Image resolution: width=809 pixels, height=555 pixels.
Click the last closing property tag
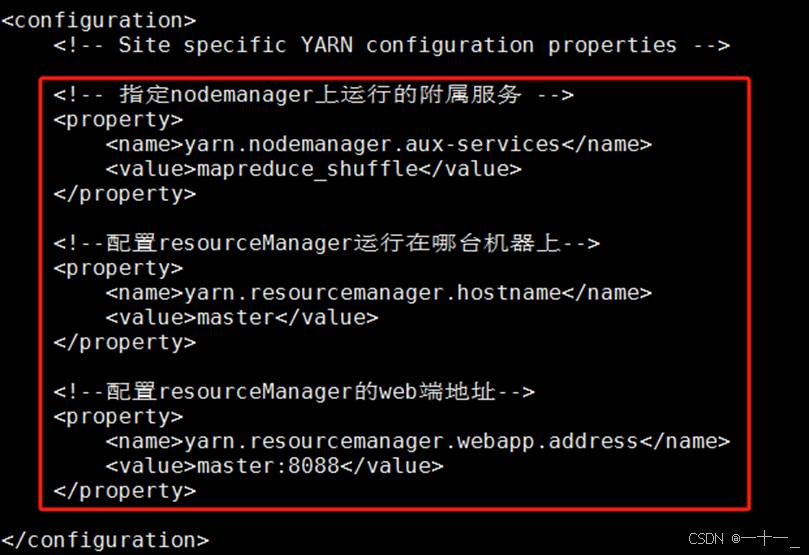pos(125,491)
